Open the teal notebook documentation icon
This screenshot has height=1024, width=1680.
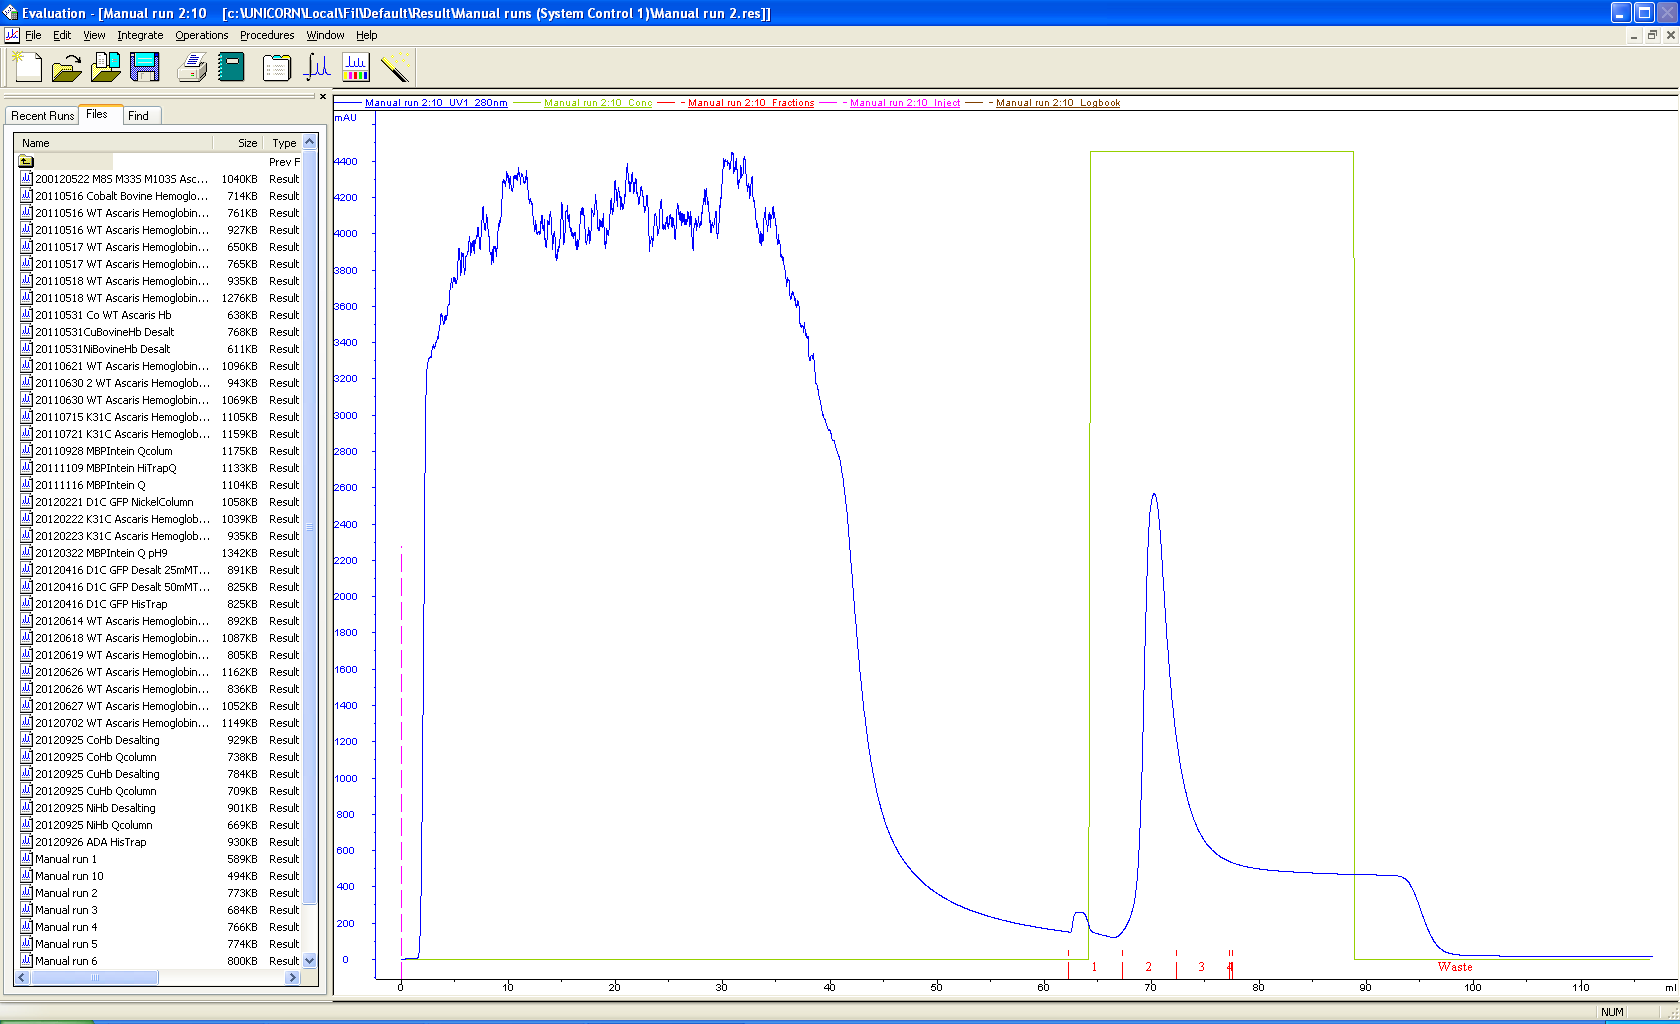point(232,67)
